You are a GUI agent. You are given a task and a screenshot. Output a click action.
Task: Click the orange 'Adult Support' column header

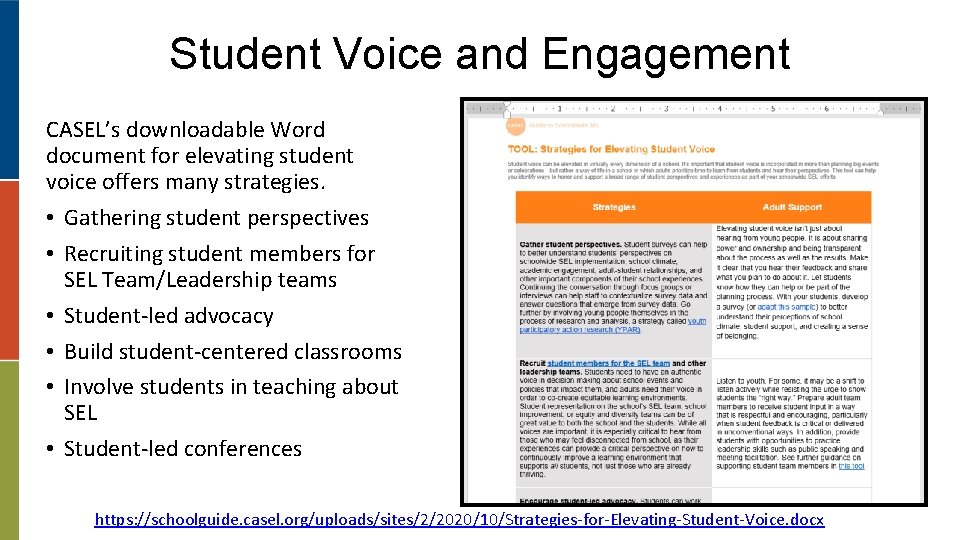coord(792,207)
